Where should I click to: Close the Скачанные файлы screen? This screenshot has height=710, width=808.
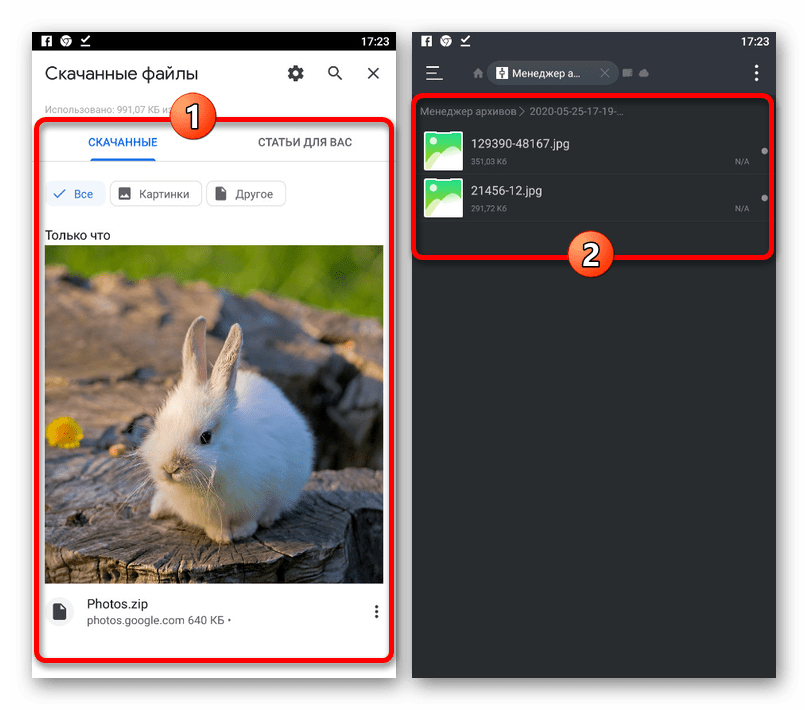(373, 73)
